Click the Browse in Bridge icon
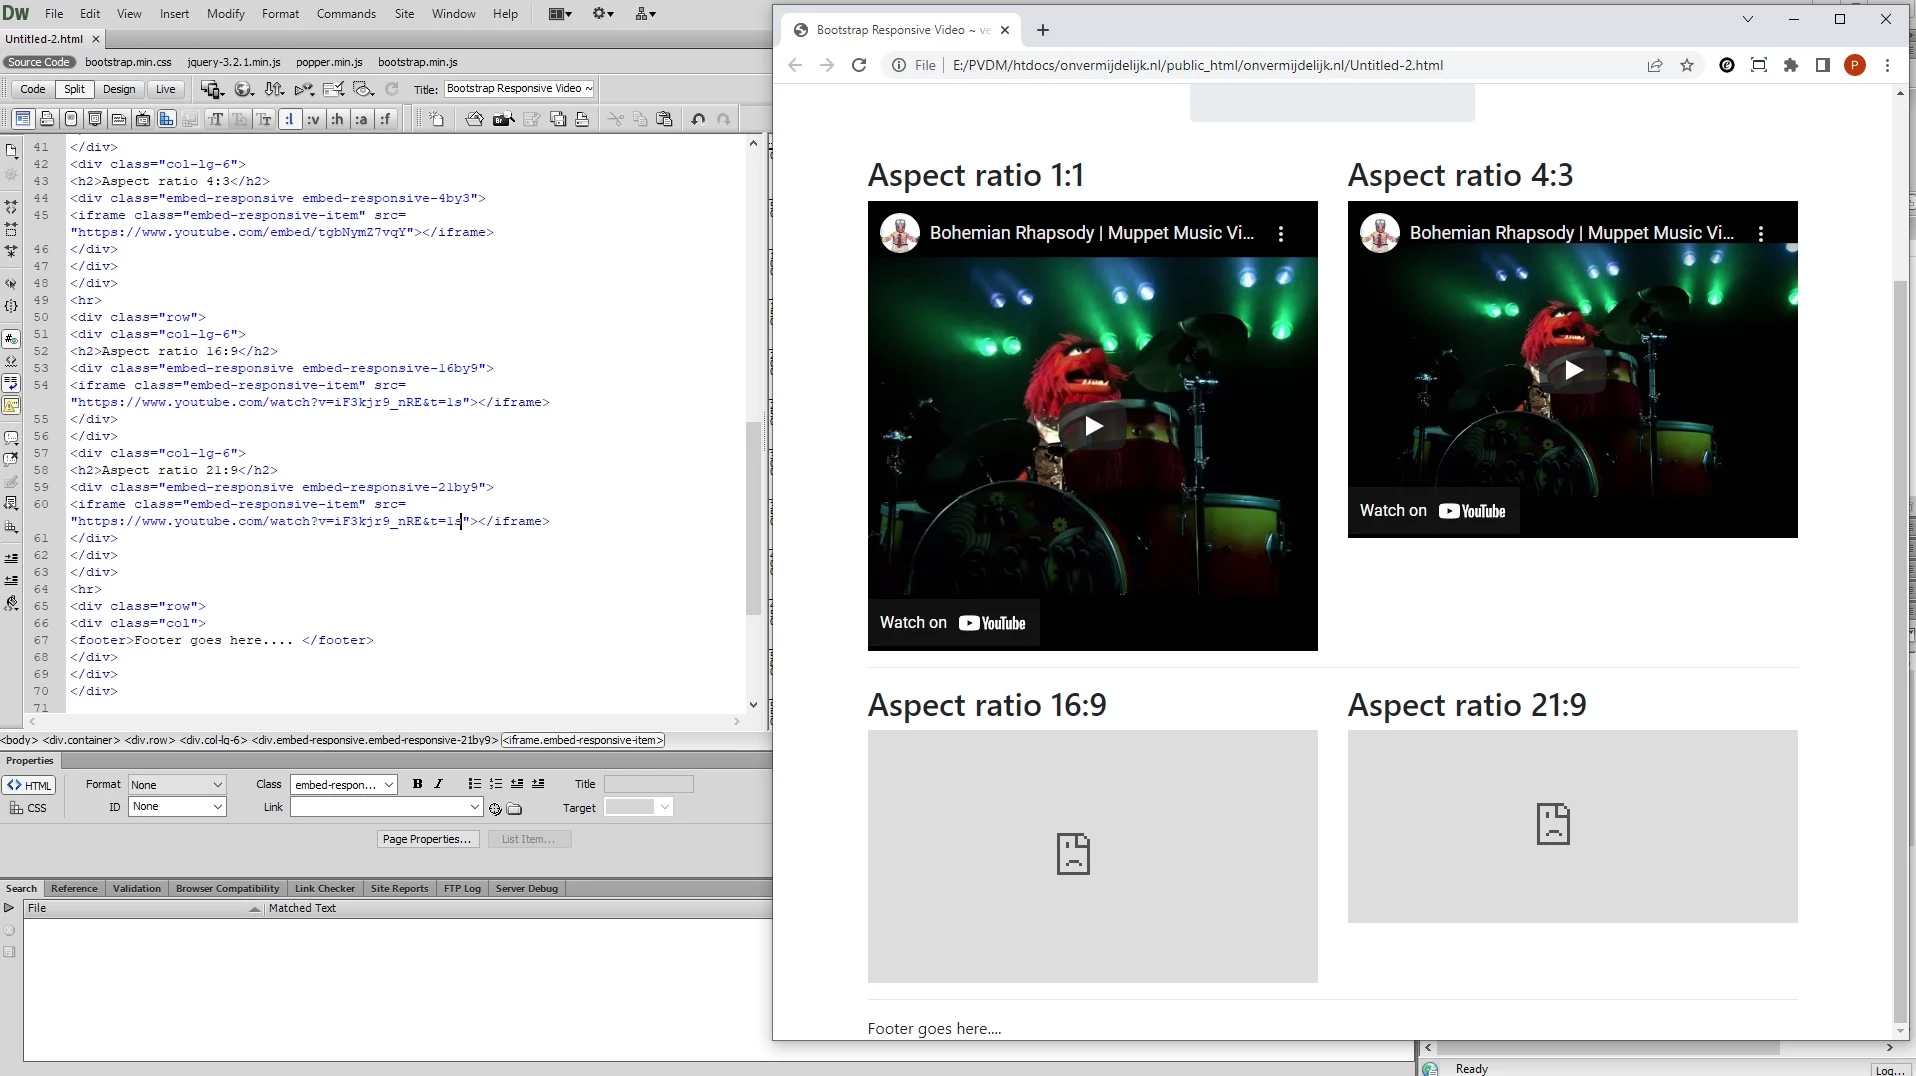1916x1076 pixels. click(503, 119)
